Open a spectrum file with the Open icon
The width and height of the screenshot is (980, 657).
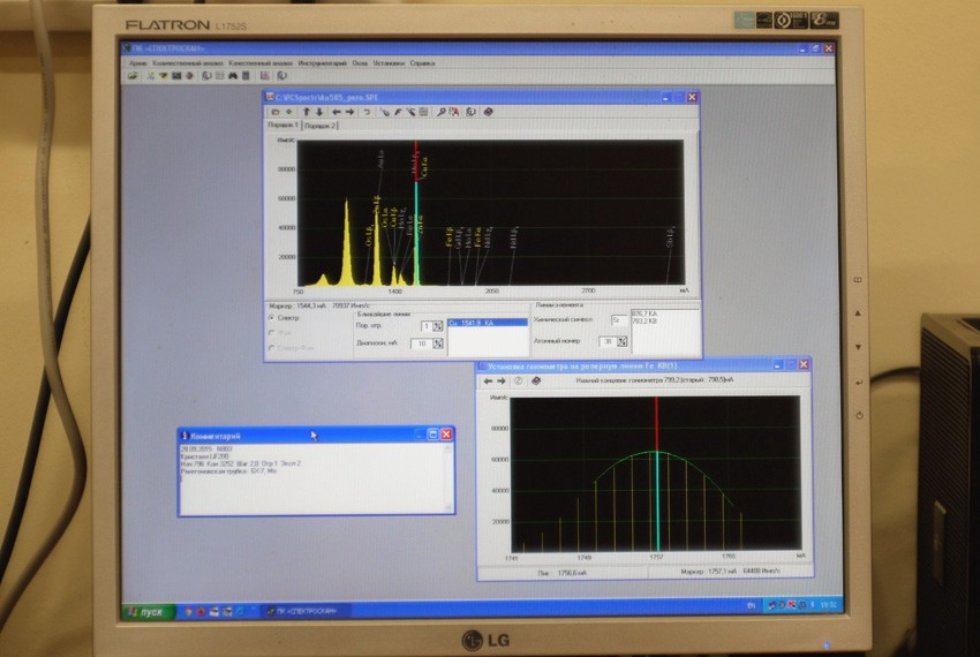tap(132, 74)
